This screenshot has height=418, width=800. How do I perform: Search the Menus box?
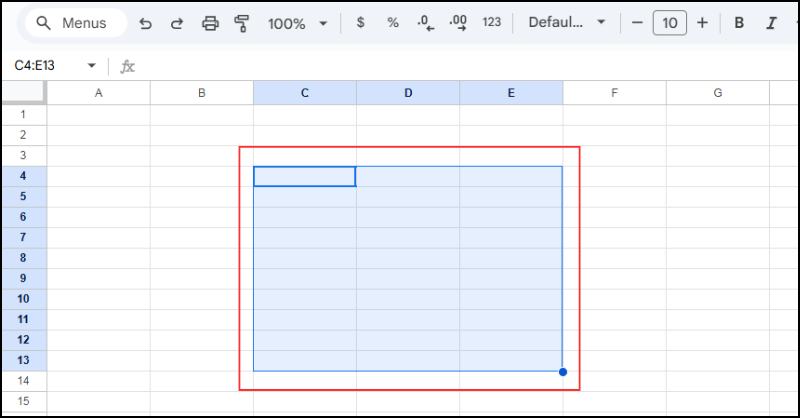pyautogui.click(x=75, y=23)
